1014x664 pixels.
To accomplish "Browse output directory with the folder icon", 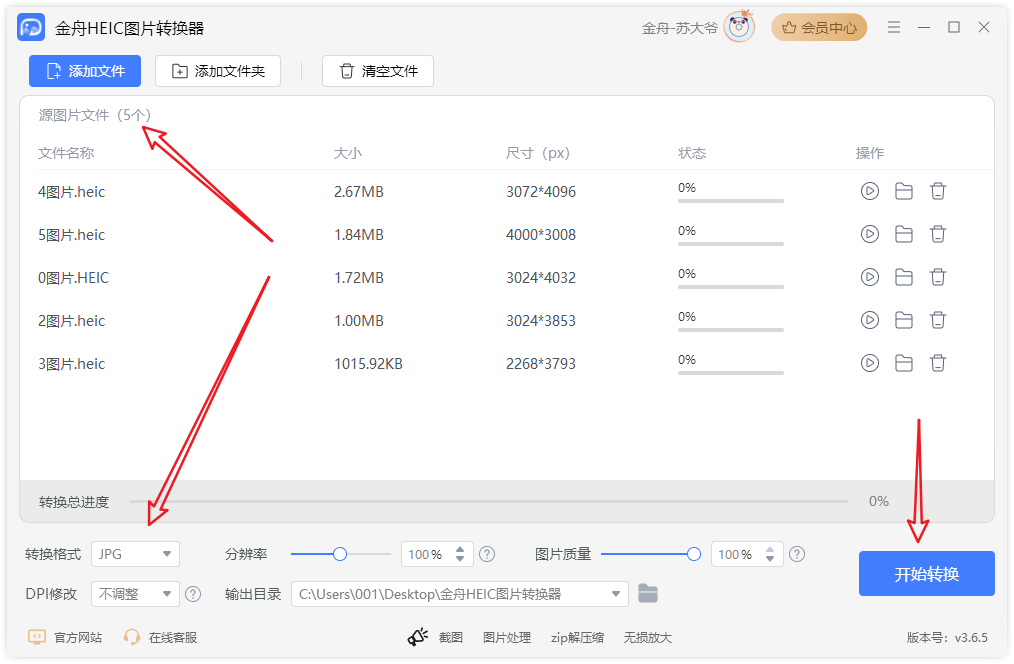I will tap(648, 594).
